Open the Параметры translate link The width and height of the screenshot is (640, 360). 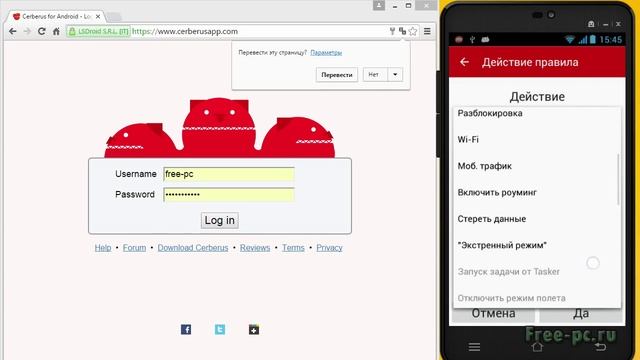pos(326,53)
